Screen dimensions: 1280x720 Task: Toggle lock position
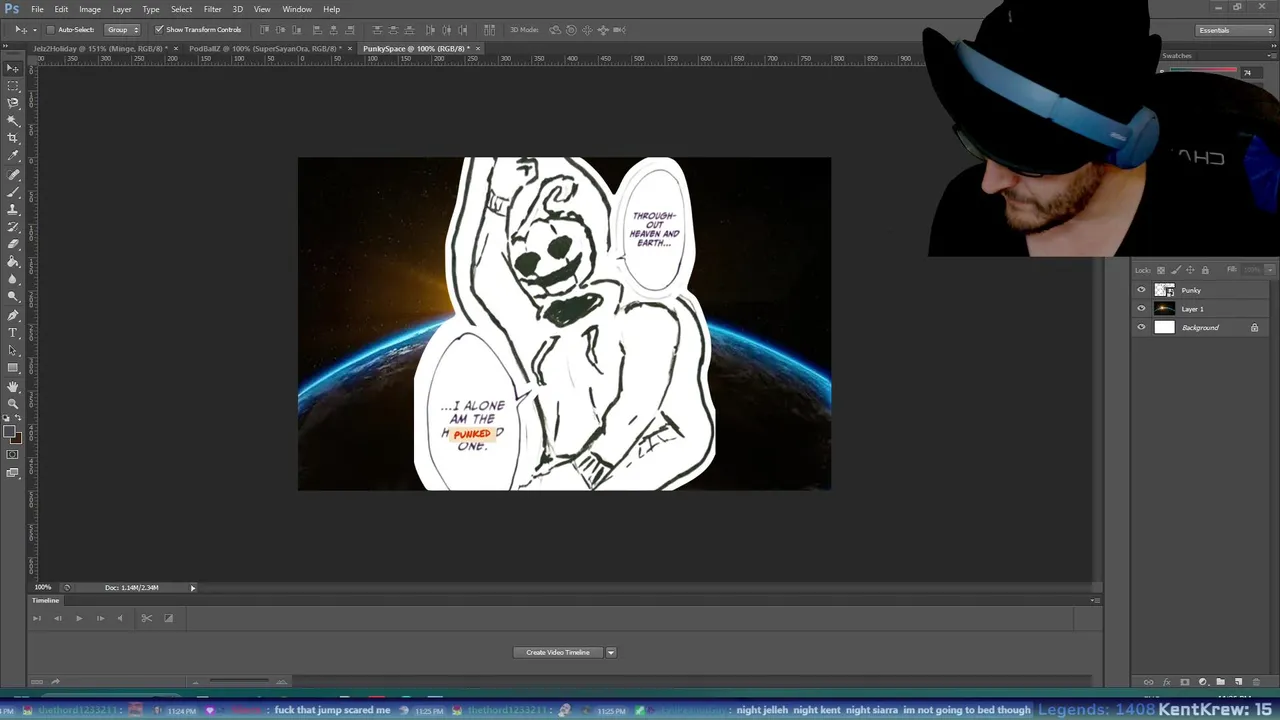(1190, 270)
